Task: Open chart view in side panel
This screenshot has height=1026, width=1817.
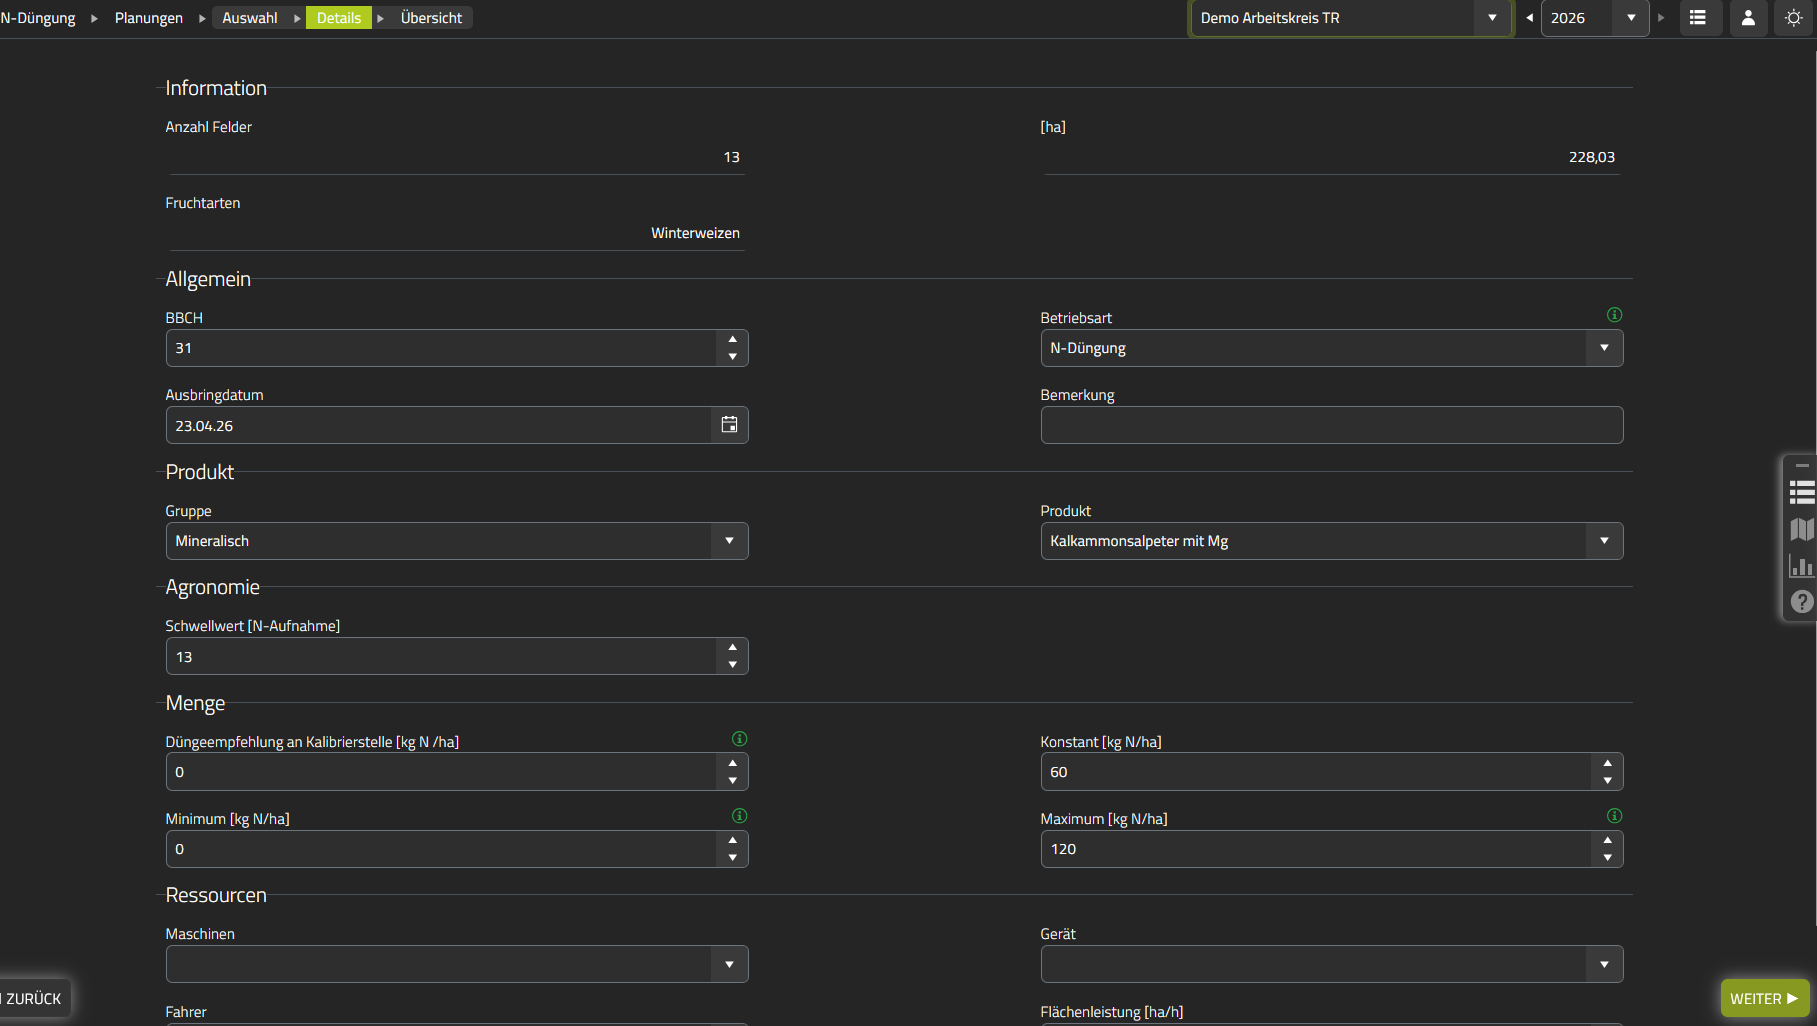Action: coord(1802,567)
